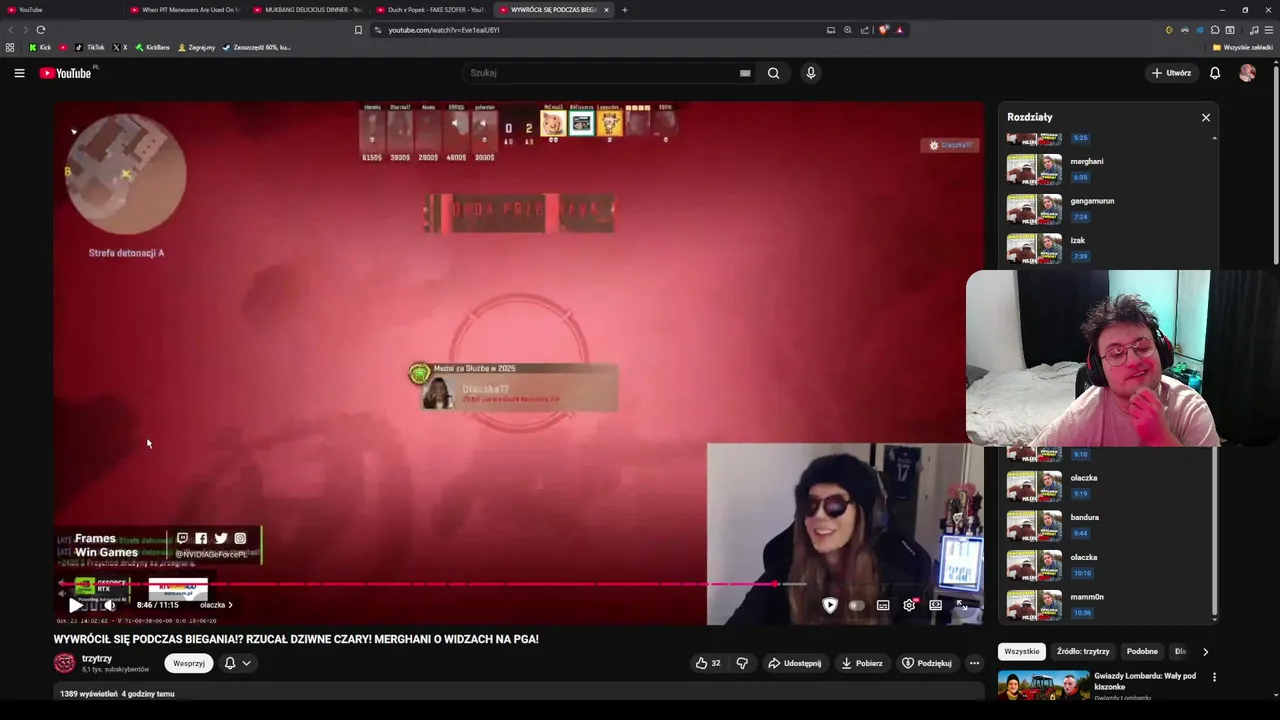This screenshot has width=1280, height=720.
Task: Open the three-dot more actions menu
Action: [974, 663]
